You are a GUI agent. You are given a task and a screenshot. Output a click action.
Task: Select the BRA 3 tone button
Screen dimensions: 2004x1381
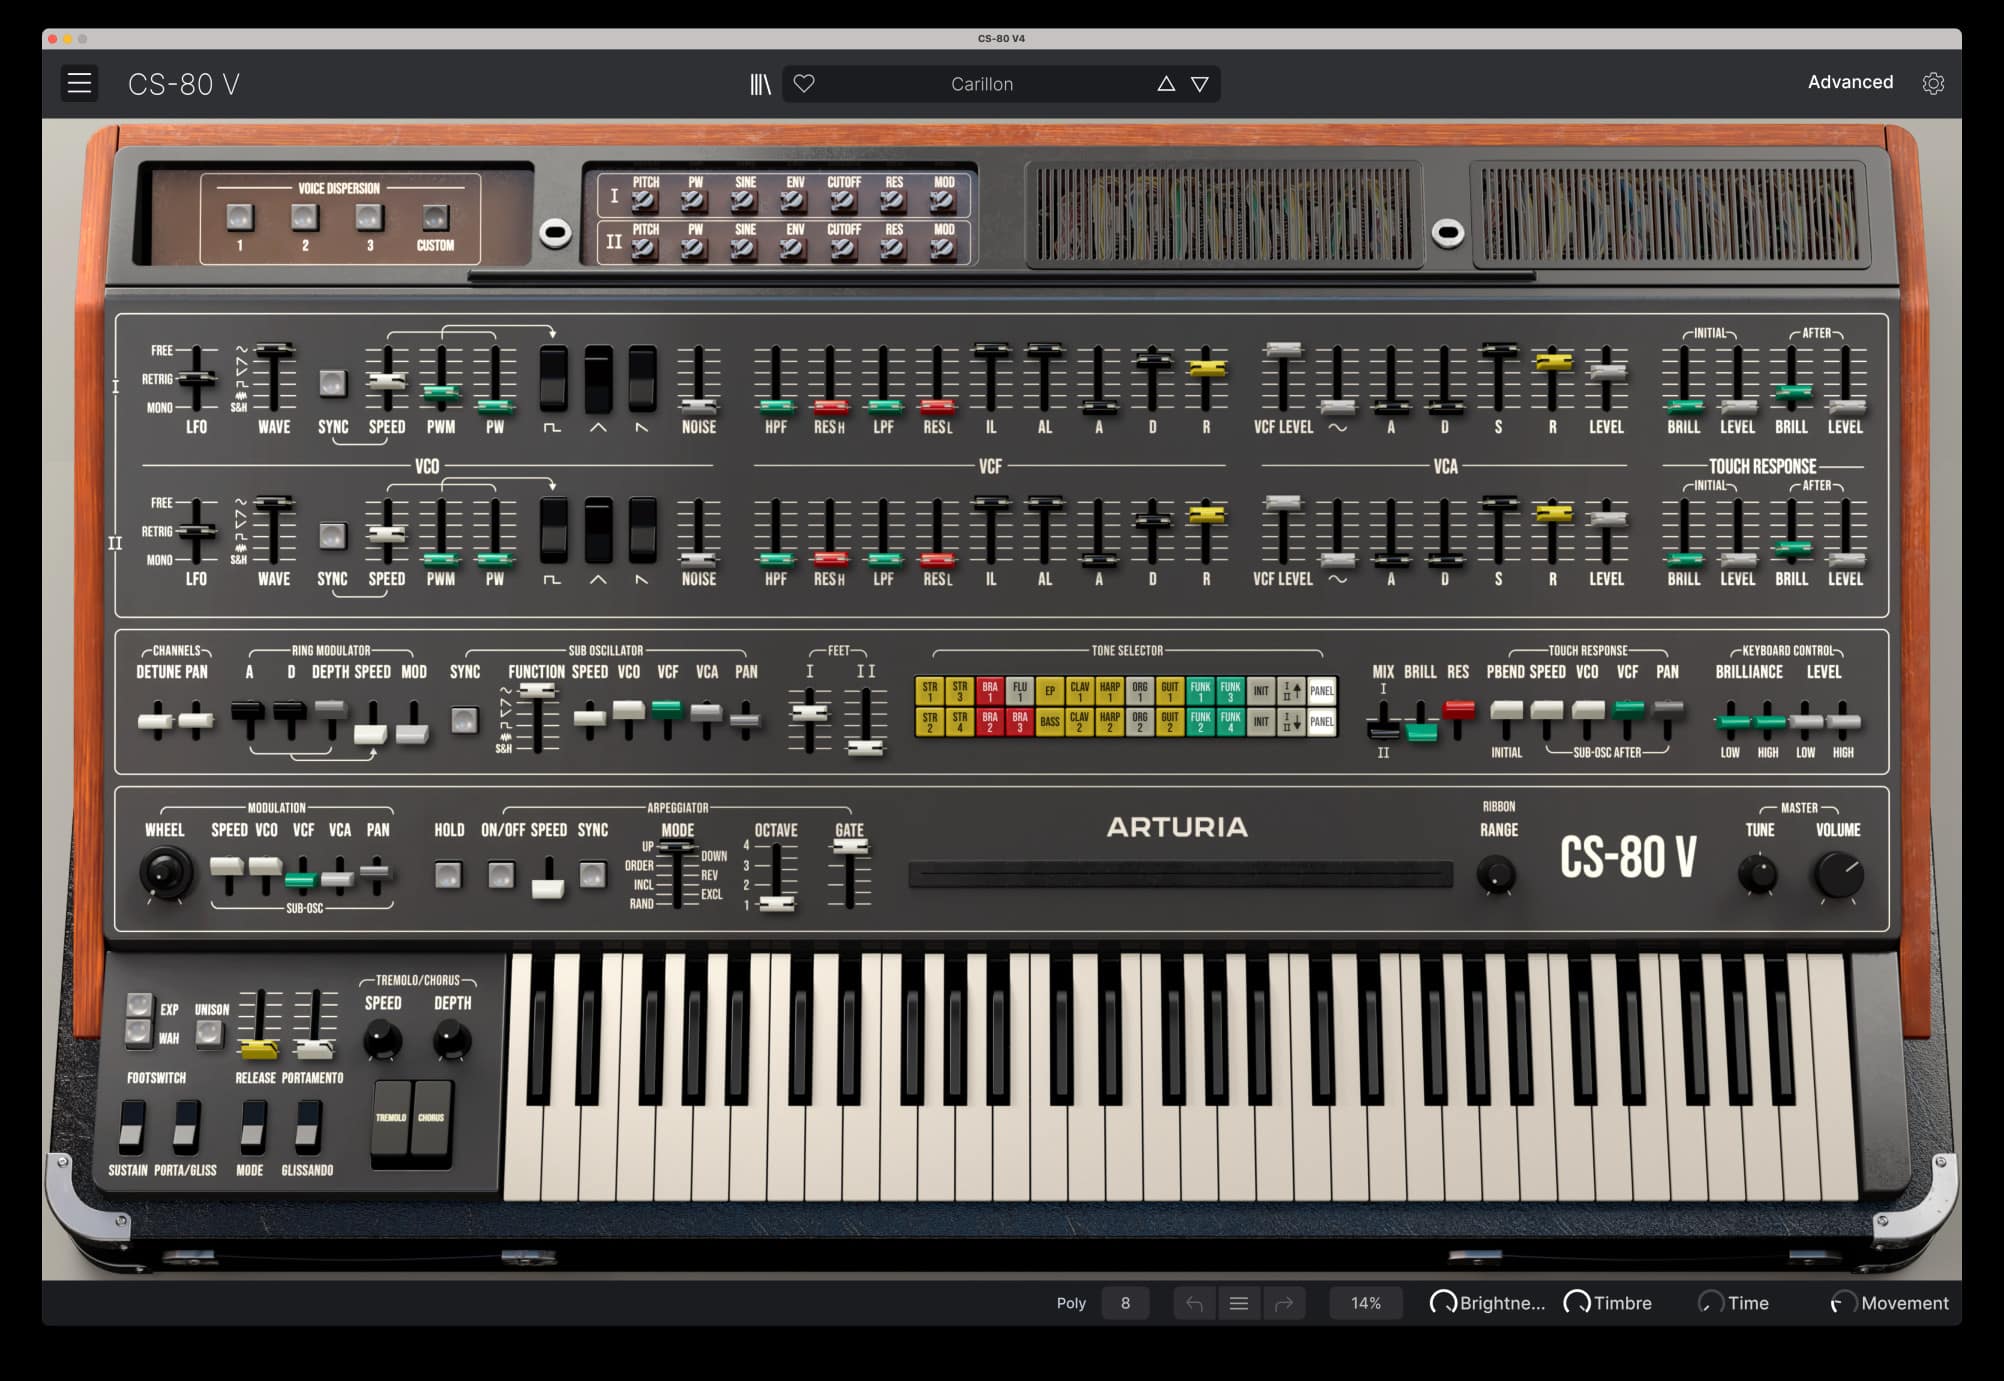coord(1020,722)
